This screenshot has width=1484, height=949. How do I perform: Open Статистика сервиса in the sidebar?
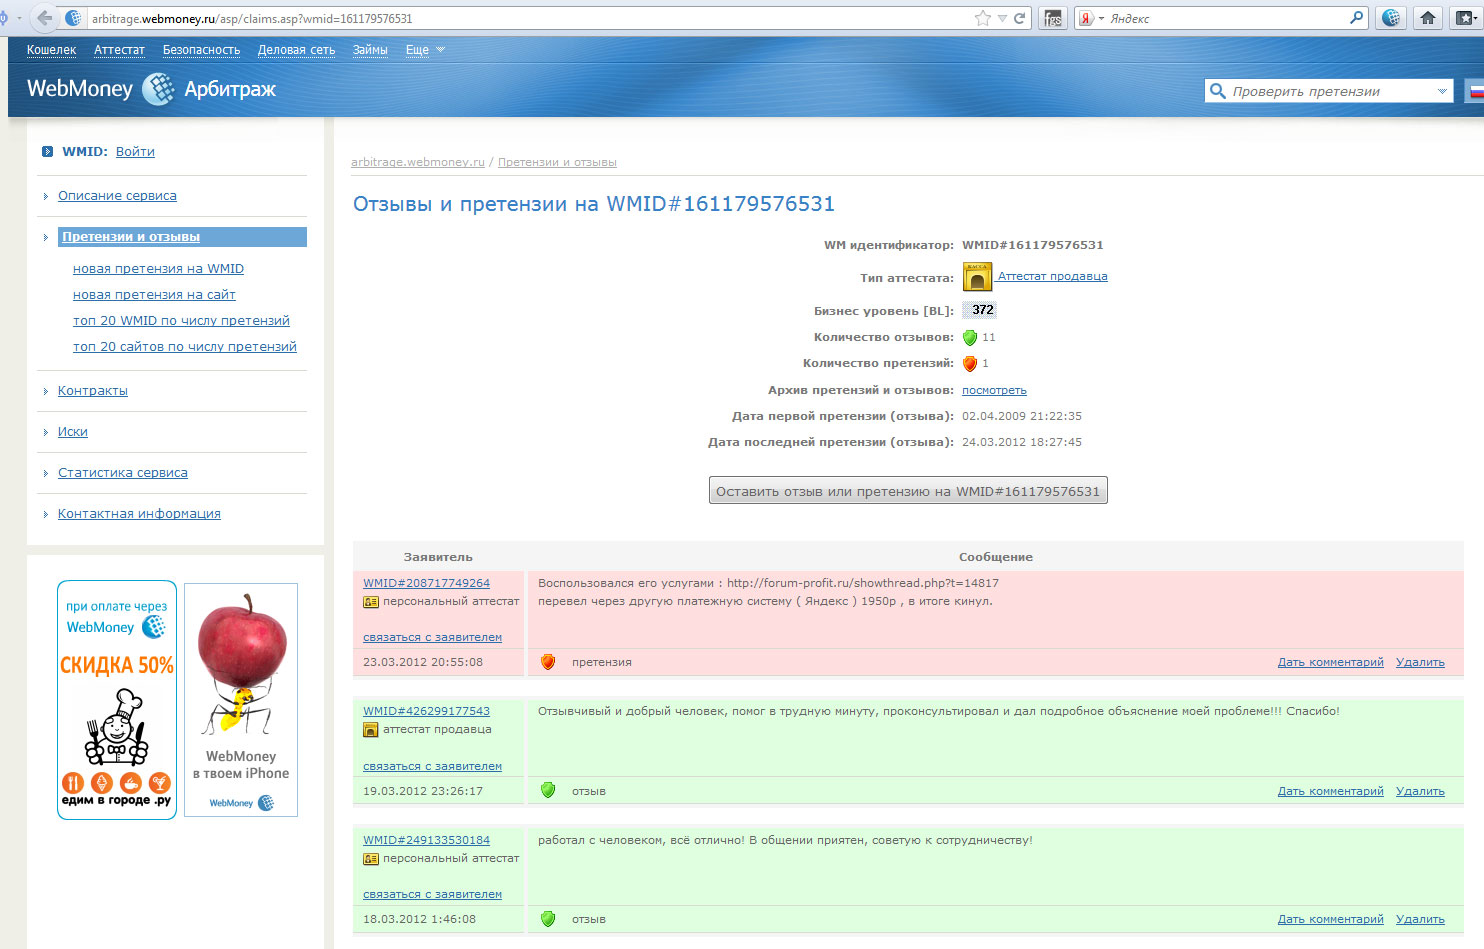coord(123,473)
